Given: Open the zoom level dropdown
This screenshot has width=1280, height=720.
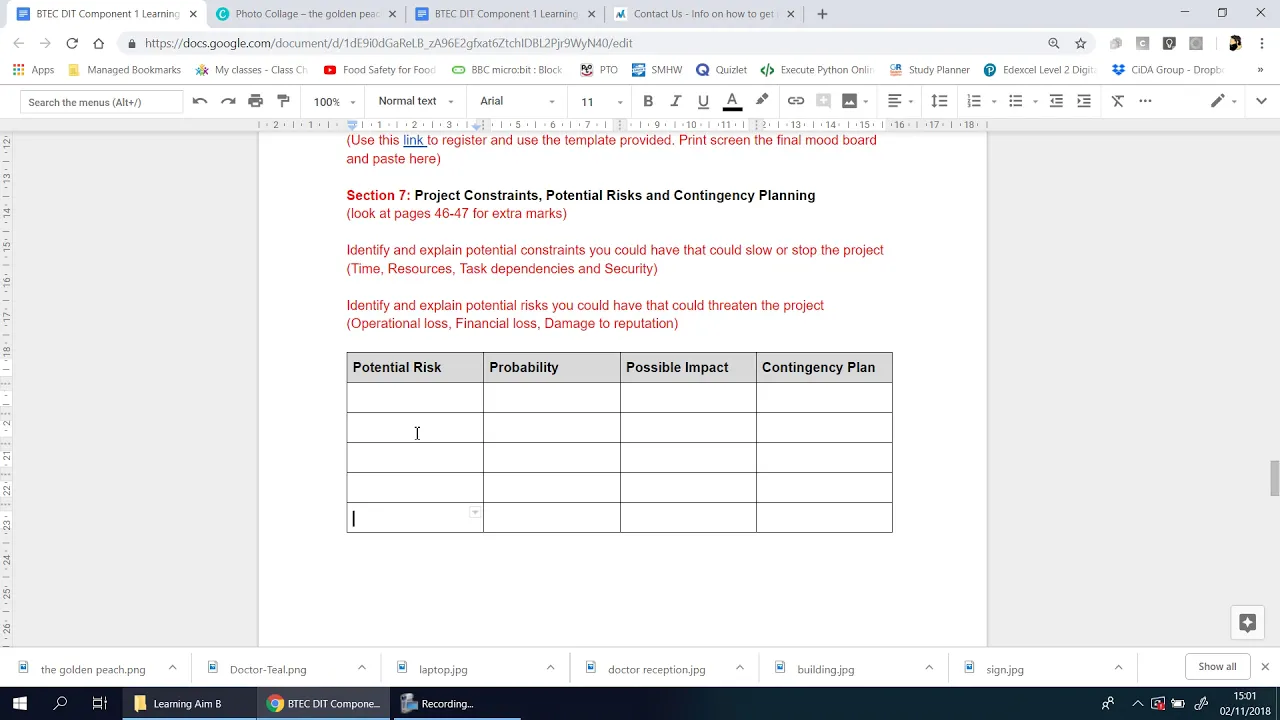Looking at the screenshot, I should coord(334,102).
